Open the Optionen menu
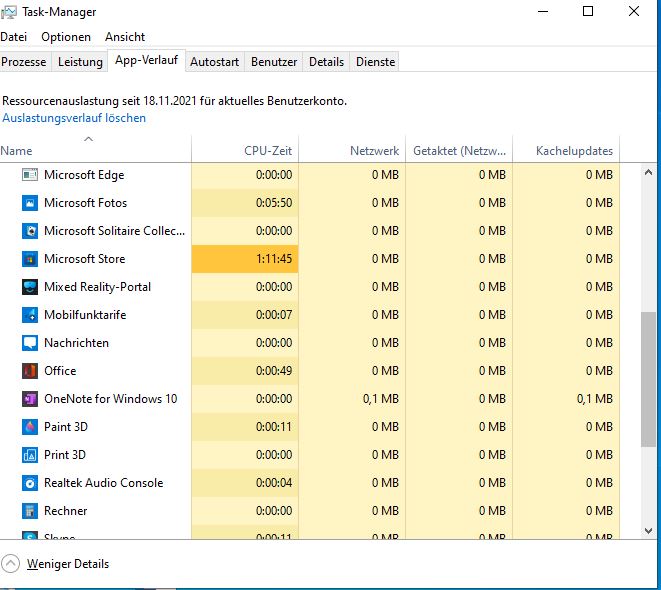 pos(66,37)
